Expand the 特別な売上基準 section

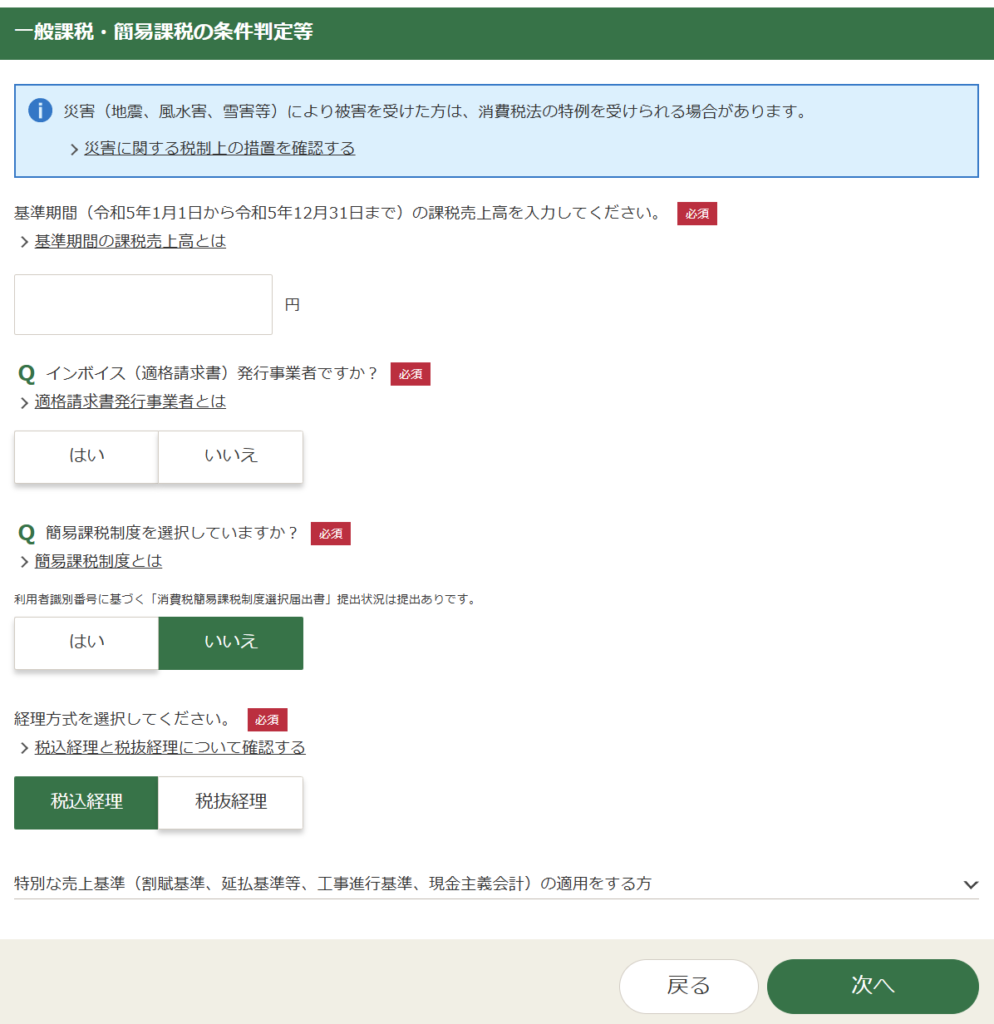click(333, 884)
